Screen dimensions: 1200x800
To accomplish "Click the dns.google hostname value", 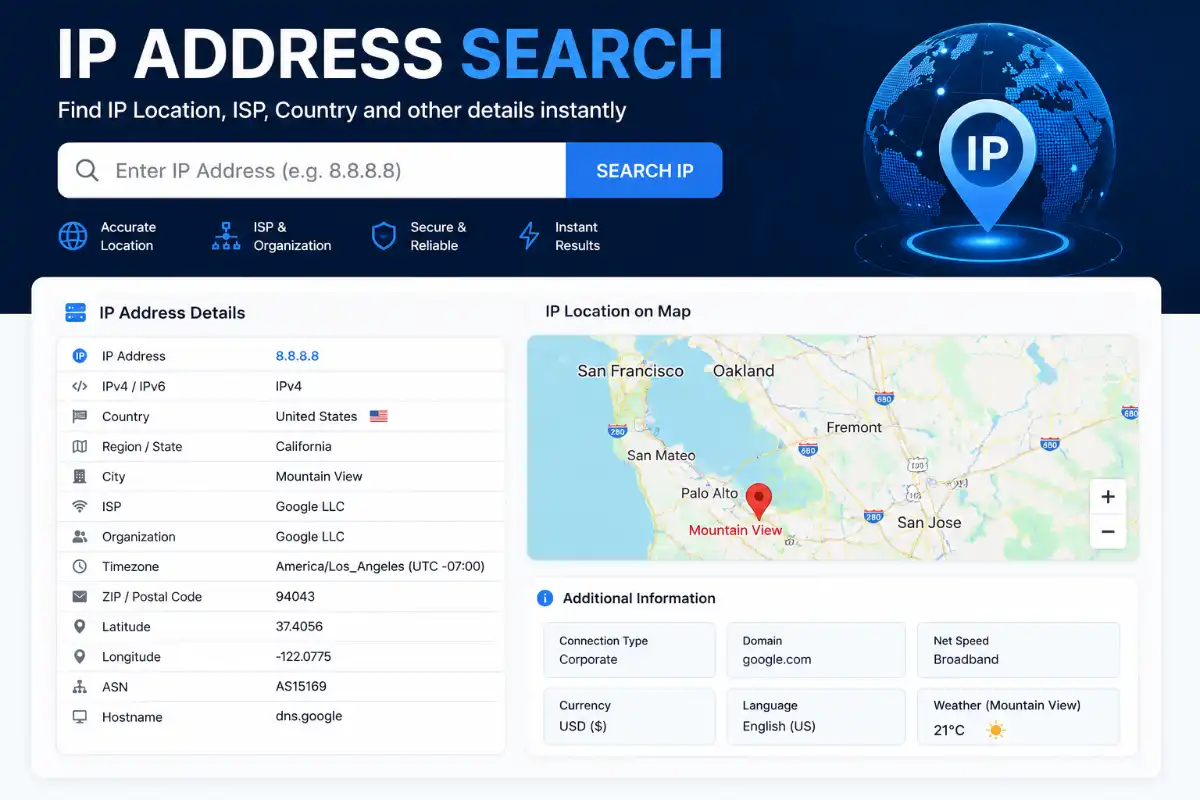I will pyautogui.click(x=309, y=716).
